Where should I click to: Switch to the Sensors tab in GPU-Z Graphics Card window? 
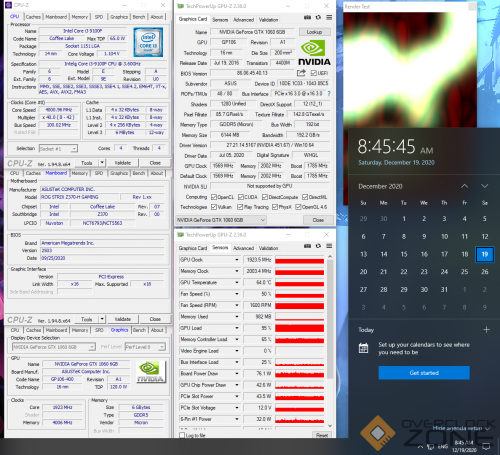(x=220, y=20)
